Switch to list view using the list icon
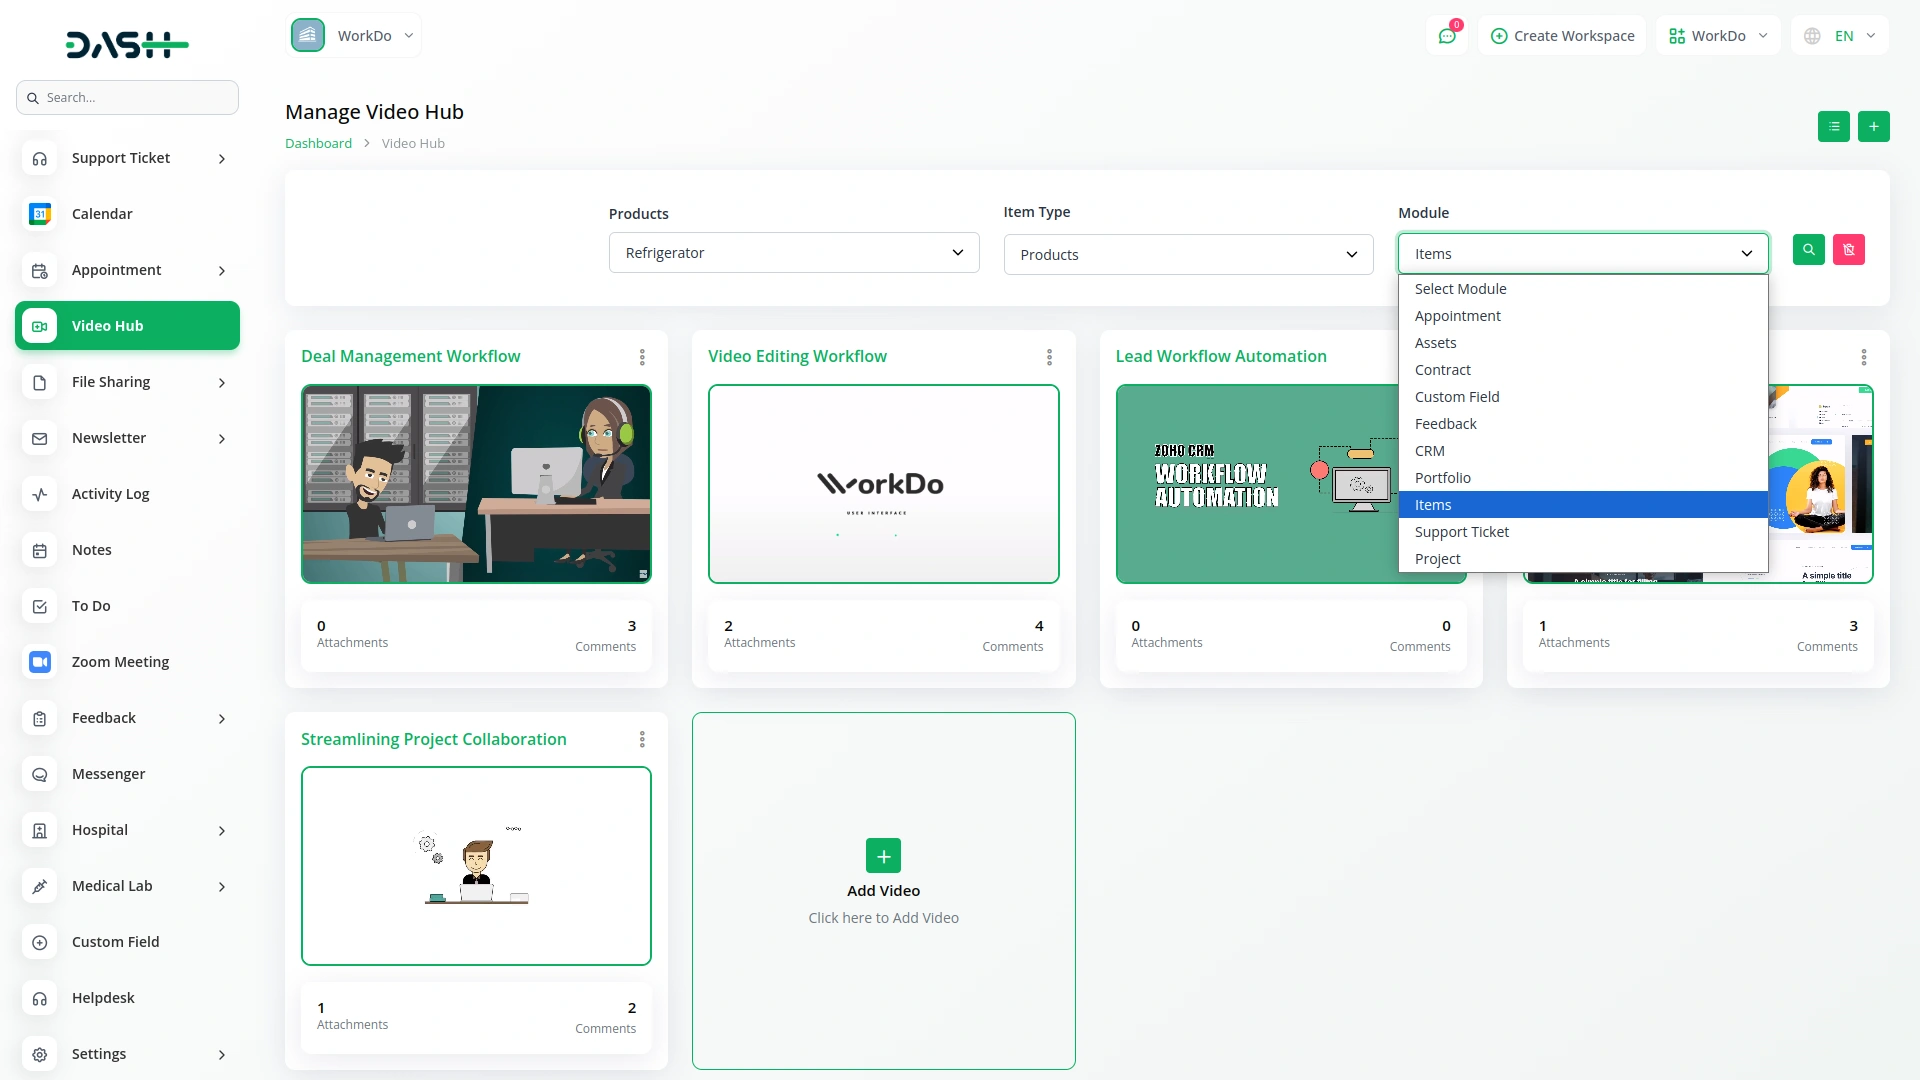This screenshot has width=1920, height=1080. [x=1833, y=126]
